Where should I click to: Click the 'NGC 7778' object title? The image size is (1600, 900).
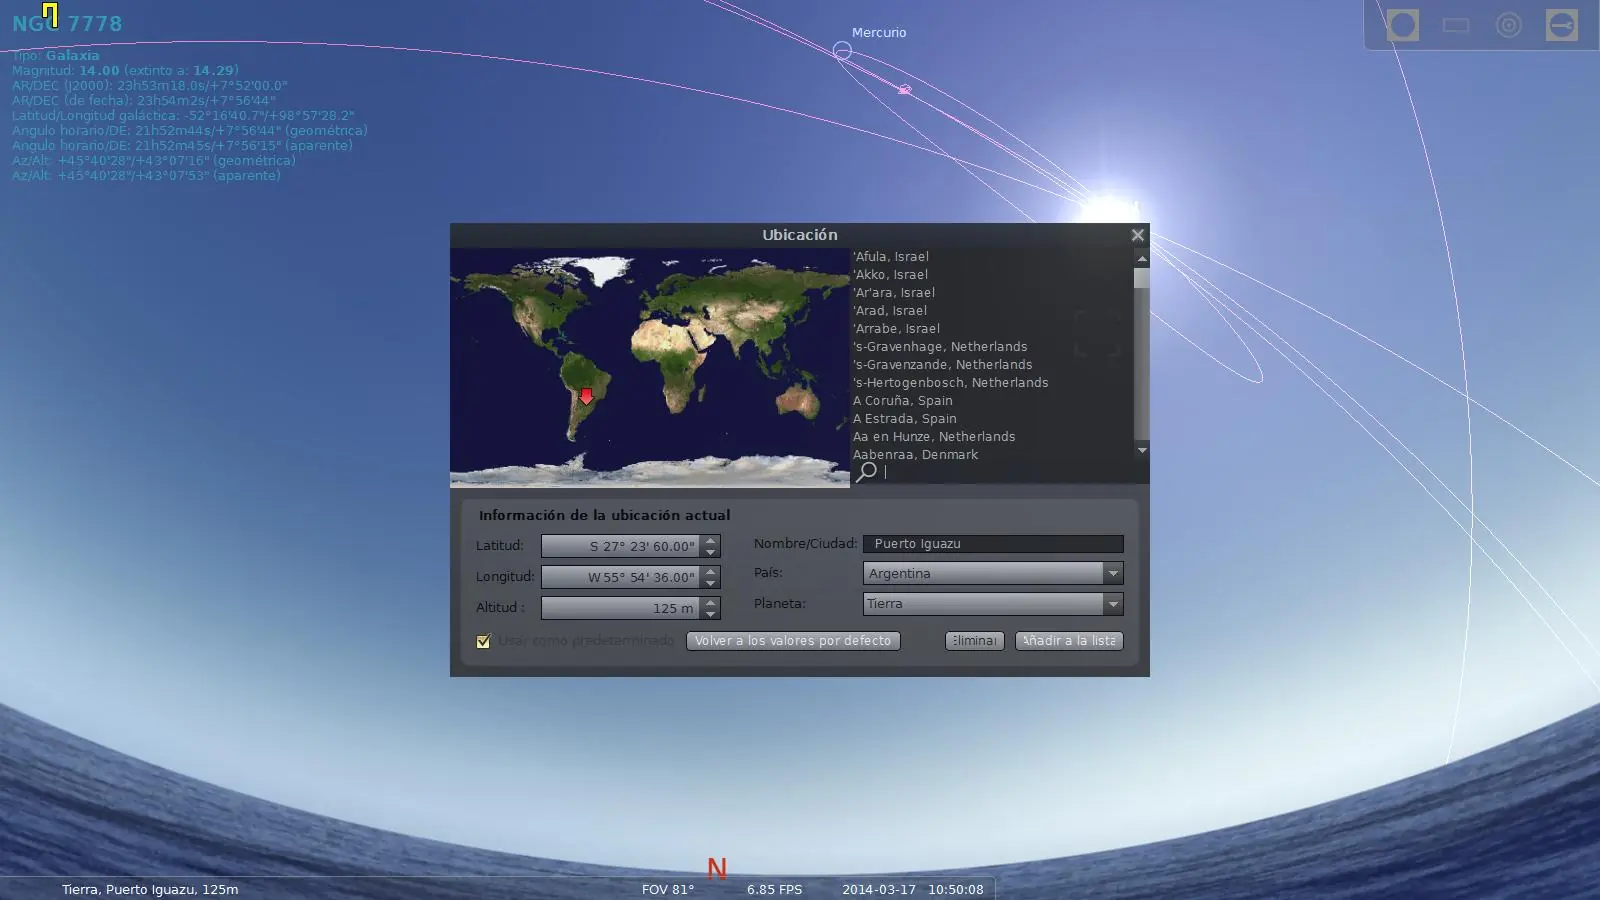click(67, 23)
